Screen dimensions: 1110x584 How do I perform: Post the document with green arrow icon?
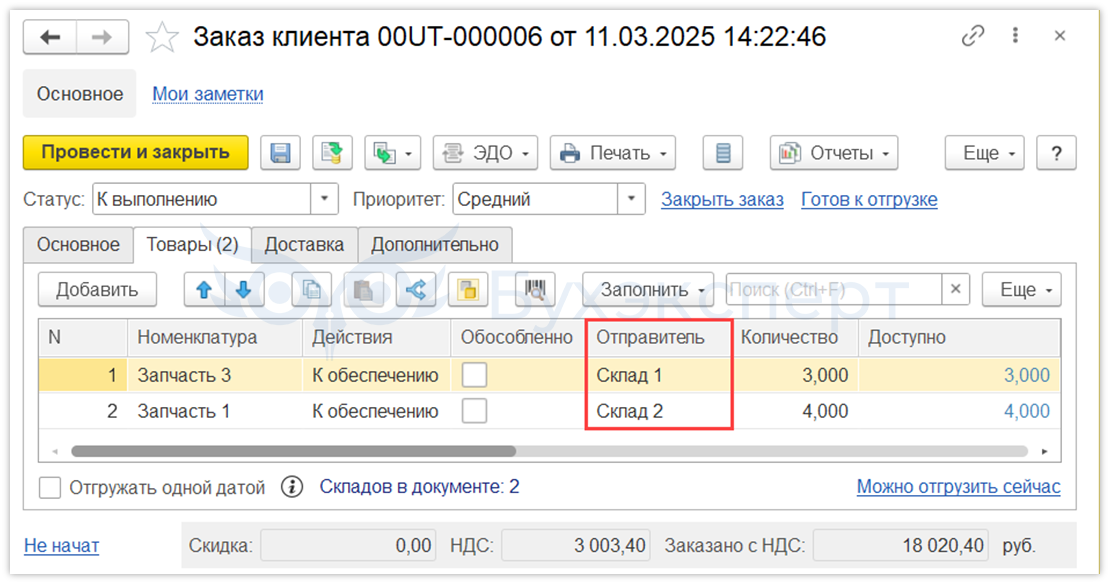pyautogui.click(x=332, y=153)
